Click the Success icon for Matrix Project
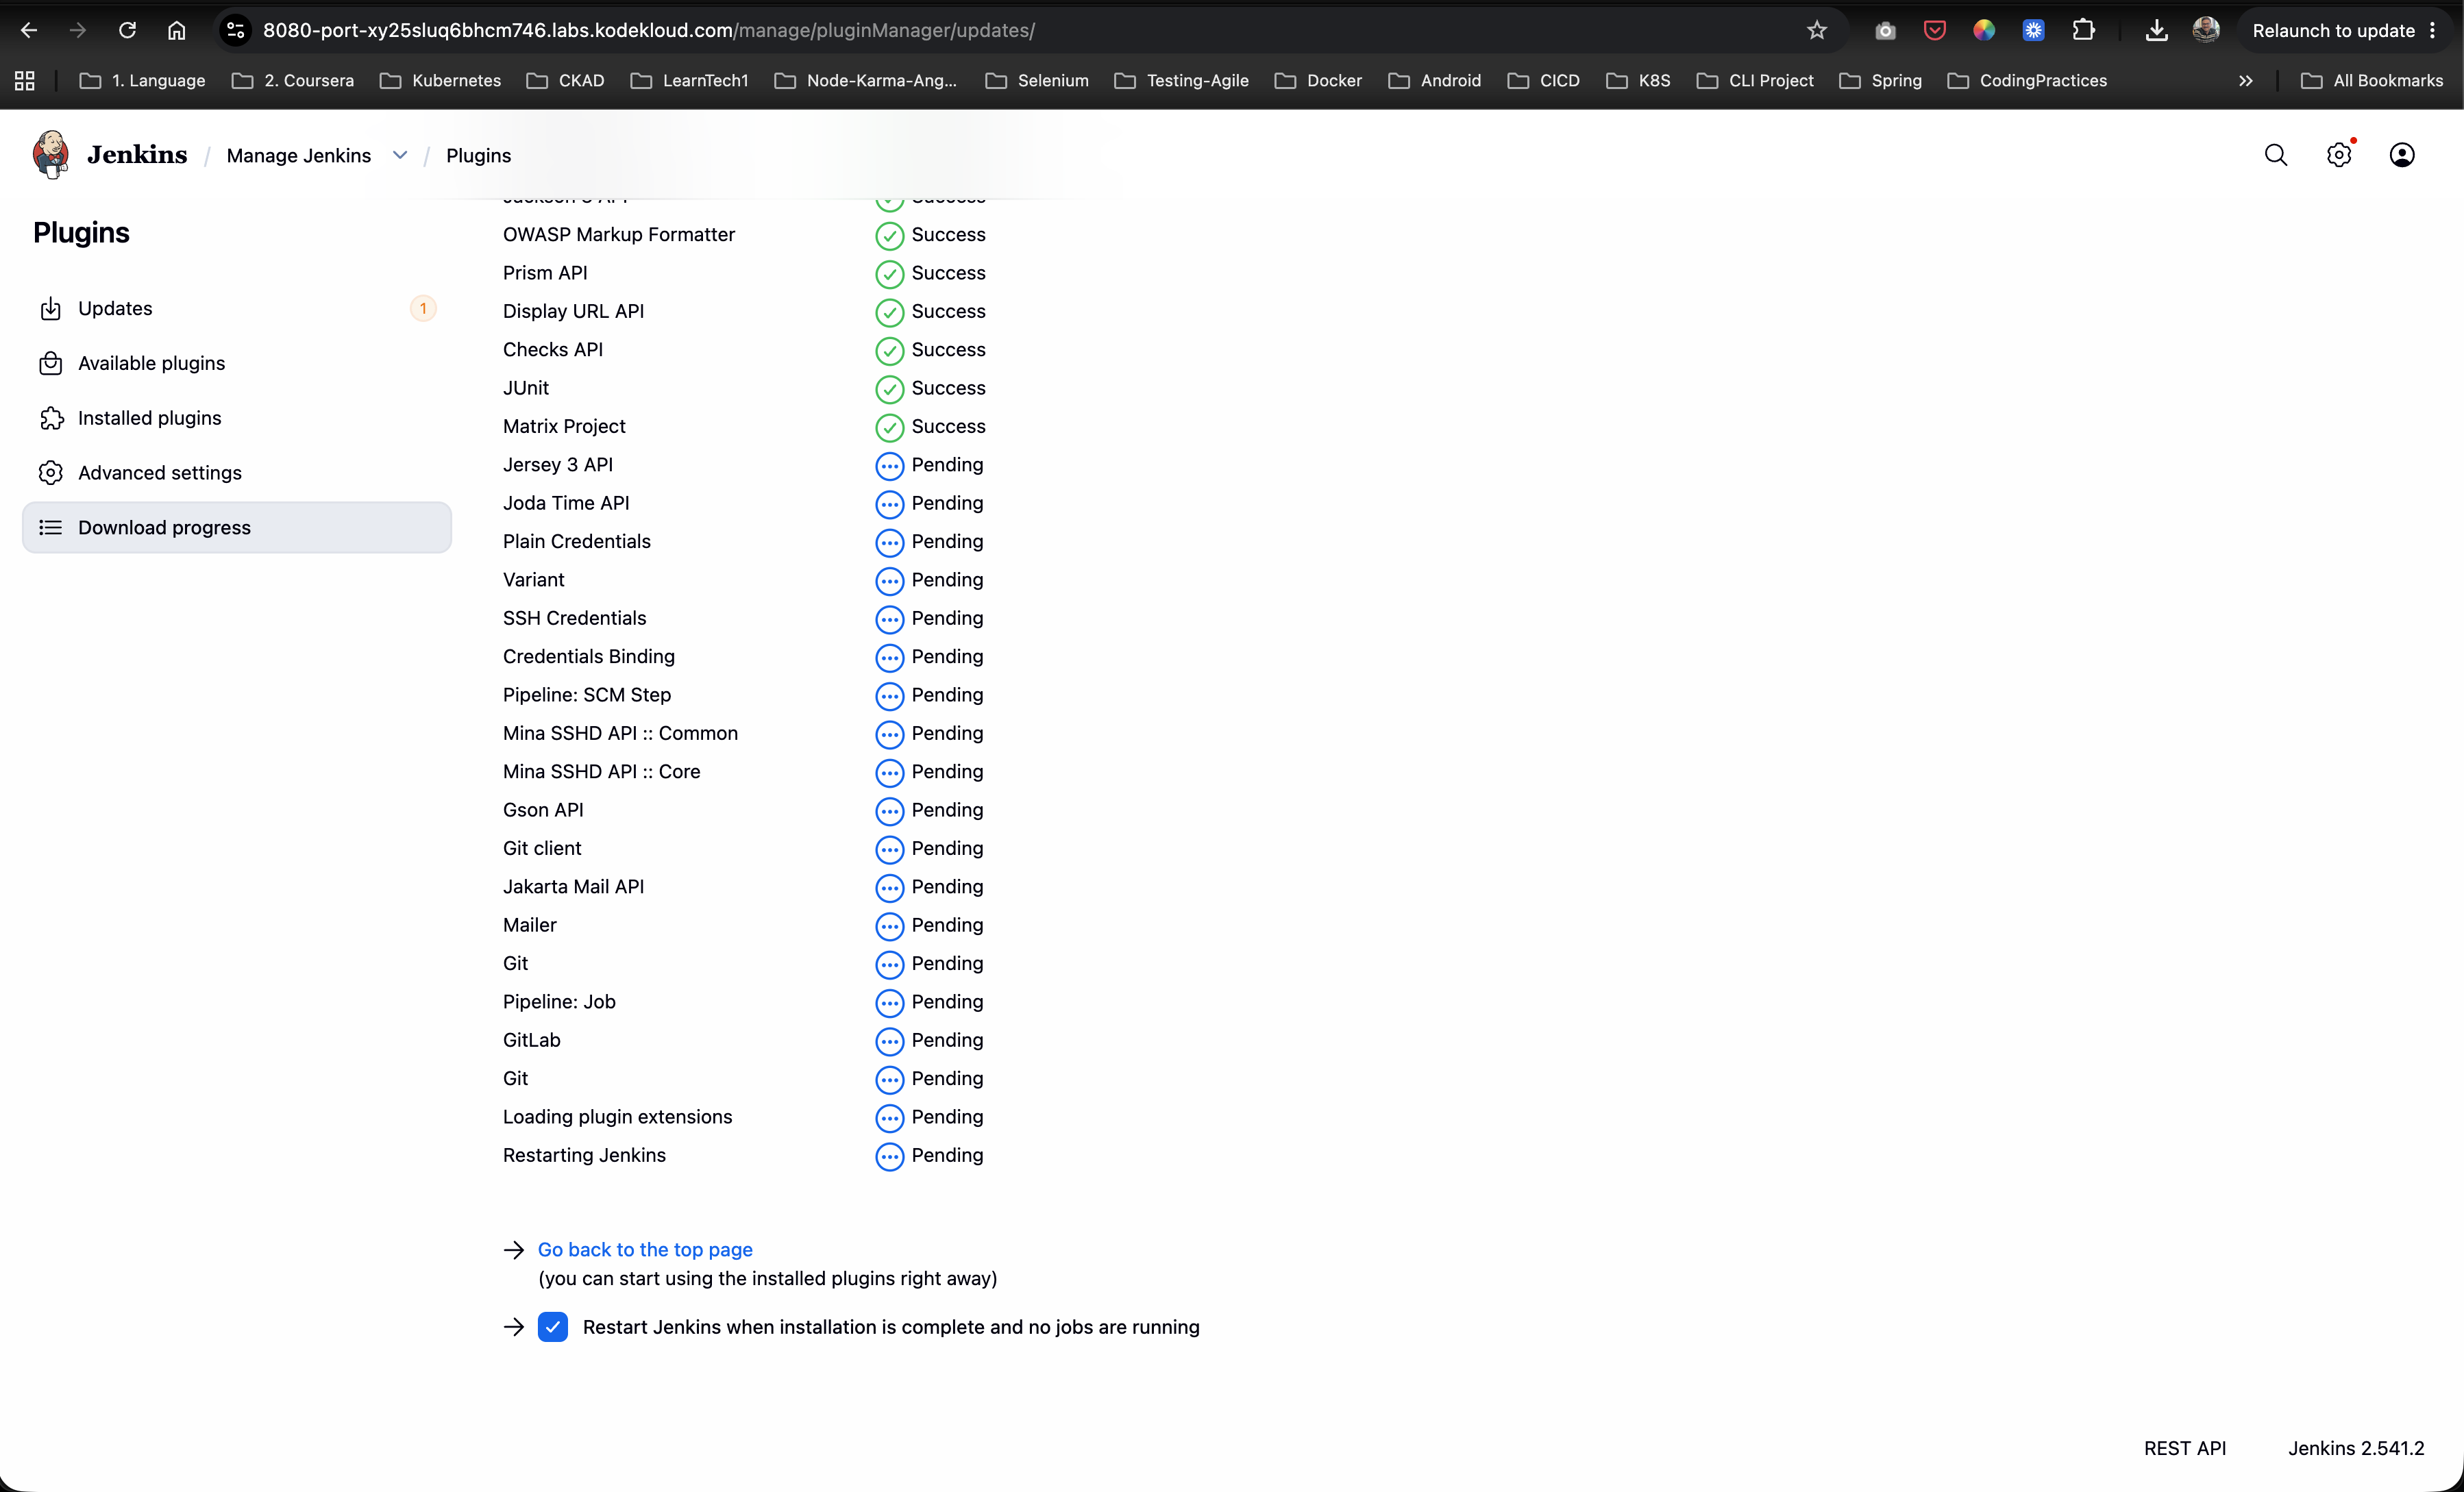 (x=889, y=427)
